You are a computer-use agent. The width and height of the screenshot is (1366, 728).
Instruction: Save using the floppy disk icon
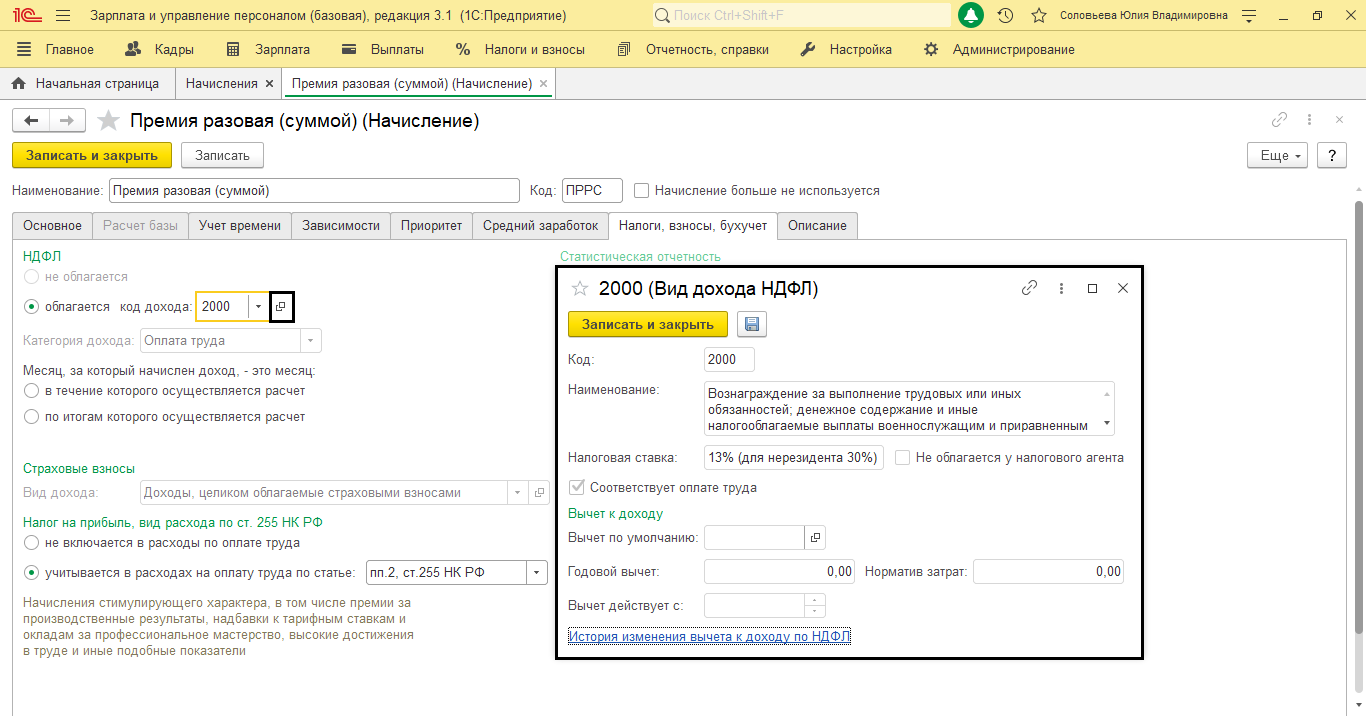point(751,324)
